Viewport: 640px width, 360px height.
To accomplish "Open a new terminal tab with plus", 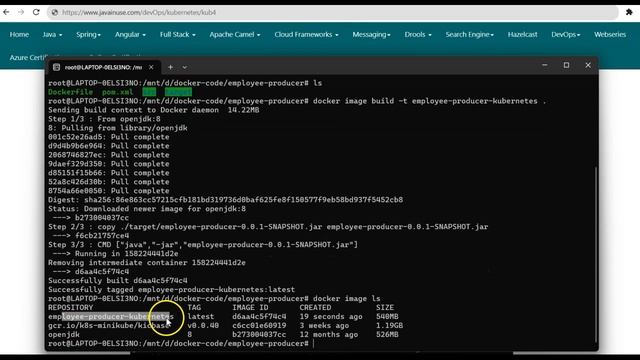I will coord(170,67).
